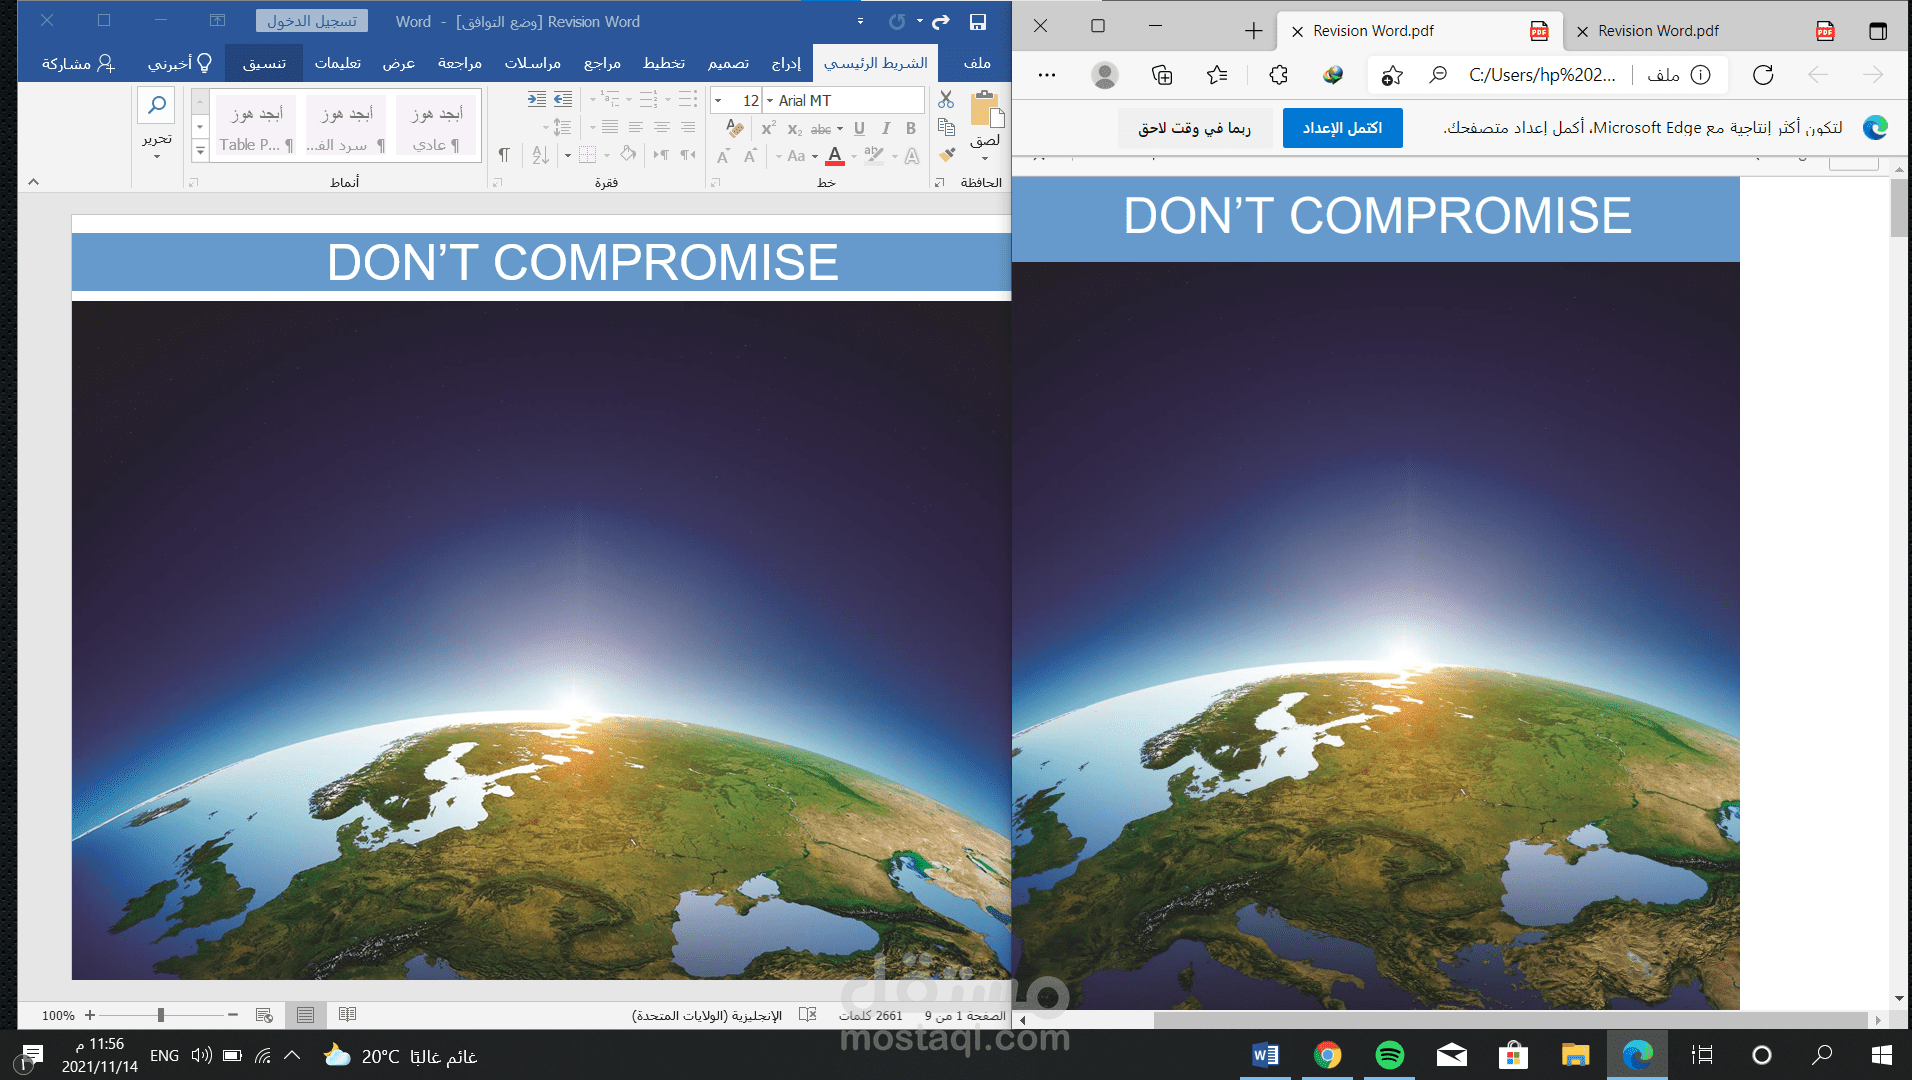Open the إدراج (Insert) ribbon tab
The width and height of the screenshot is (1912, 1080).
[786, 63]
